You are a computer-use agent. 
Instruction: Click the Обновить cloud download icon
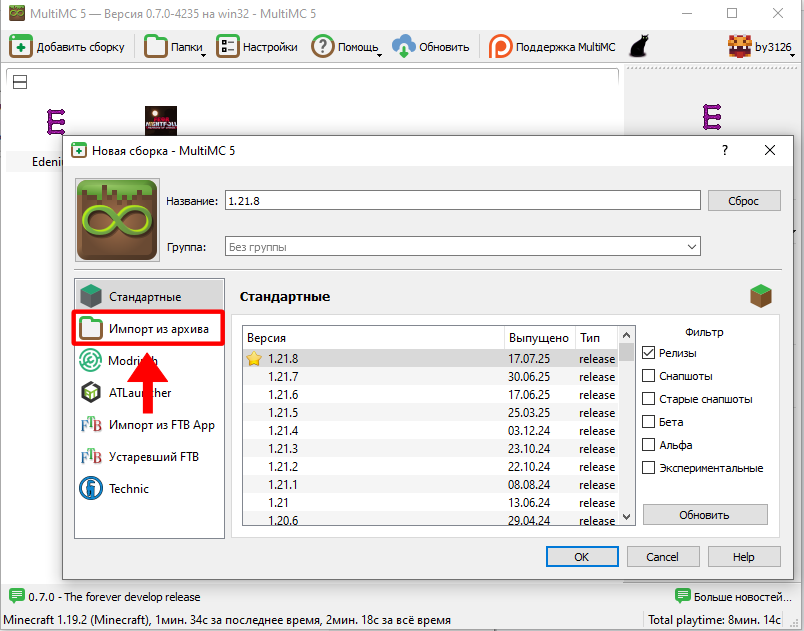coord(404,47)
